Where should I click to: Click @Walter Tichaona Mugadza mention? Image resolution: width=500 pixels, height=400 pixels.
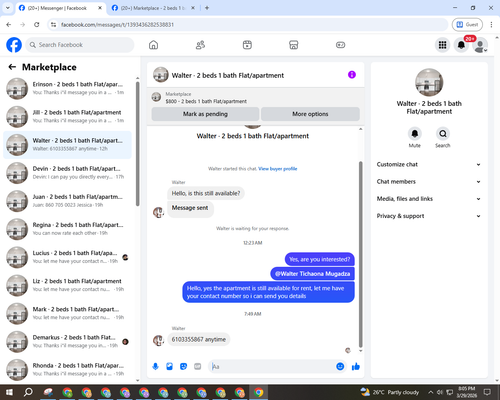(312, 274)
